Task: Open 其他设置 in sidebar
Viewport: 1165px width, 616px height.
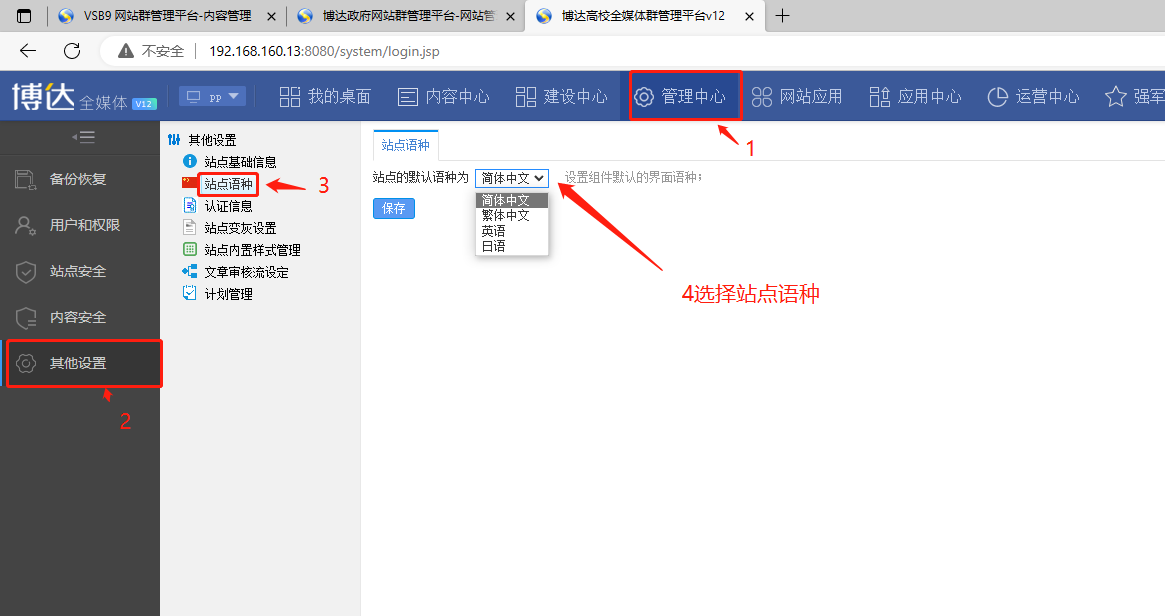Action: pyautogui.click(x=80, y=363)
